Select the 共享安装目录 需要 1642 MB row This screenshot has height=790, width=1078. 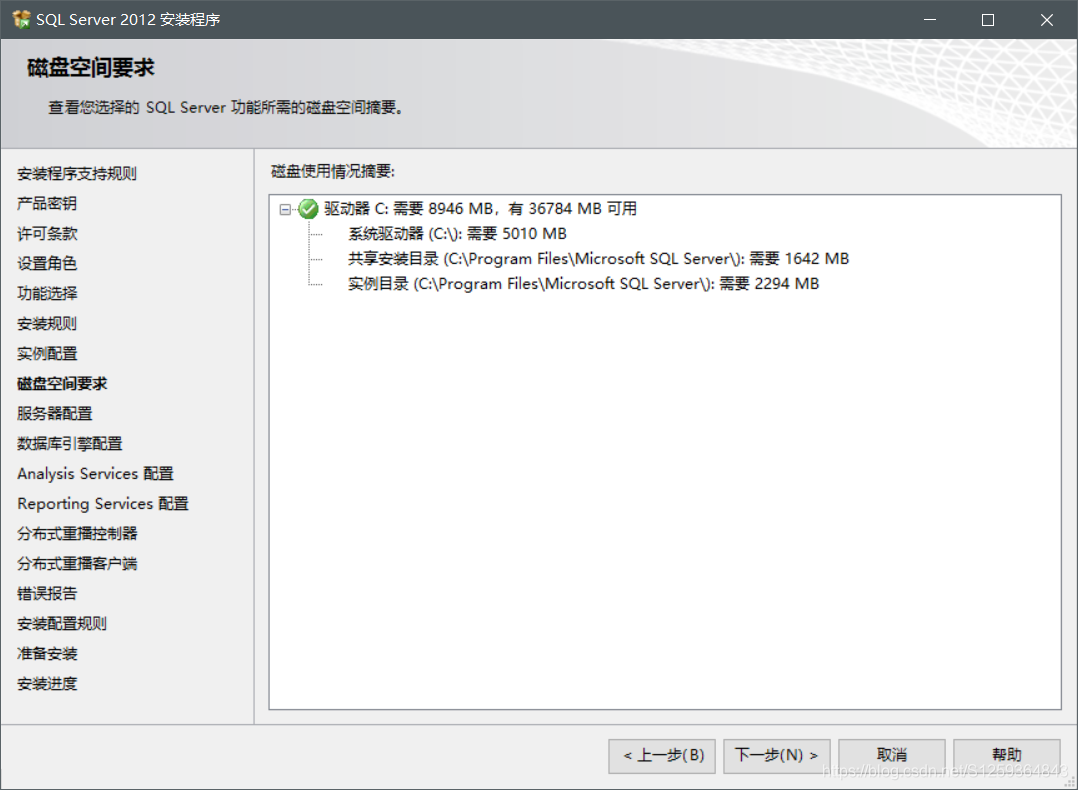(x=598, y=259)
